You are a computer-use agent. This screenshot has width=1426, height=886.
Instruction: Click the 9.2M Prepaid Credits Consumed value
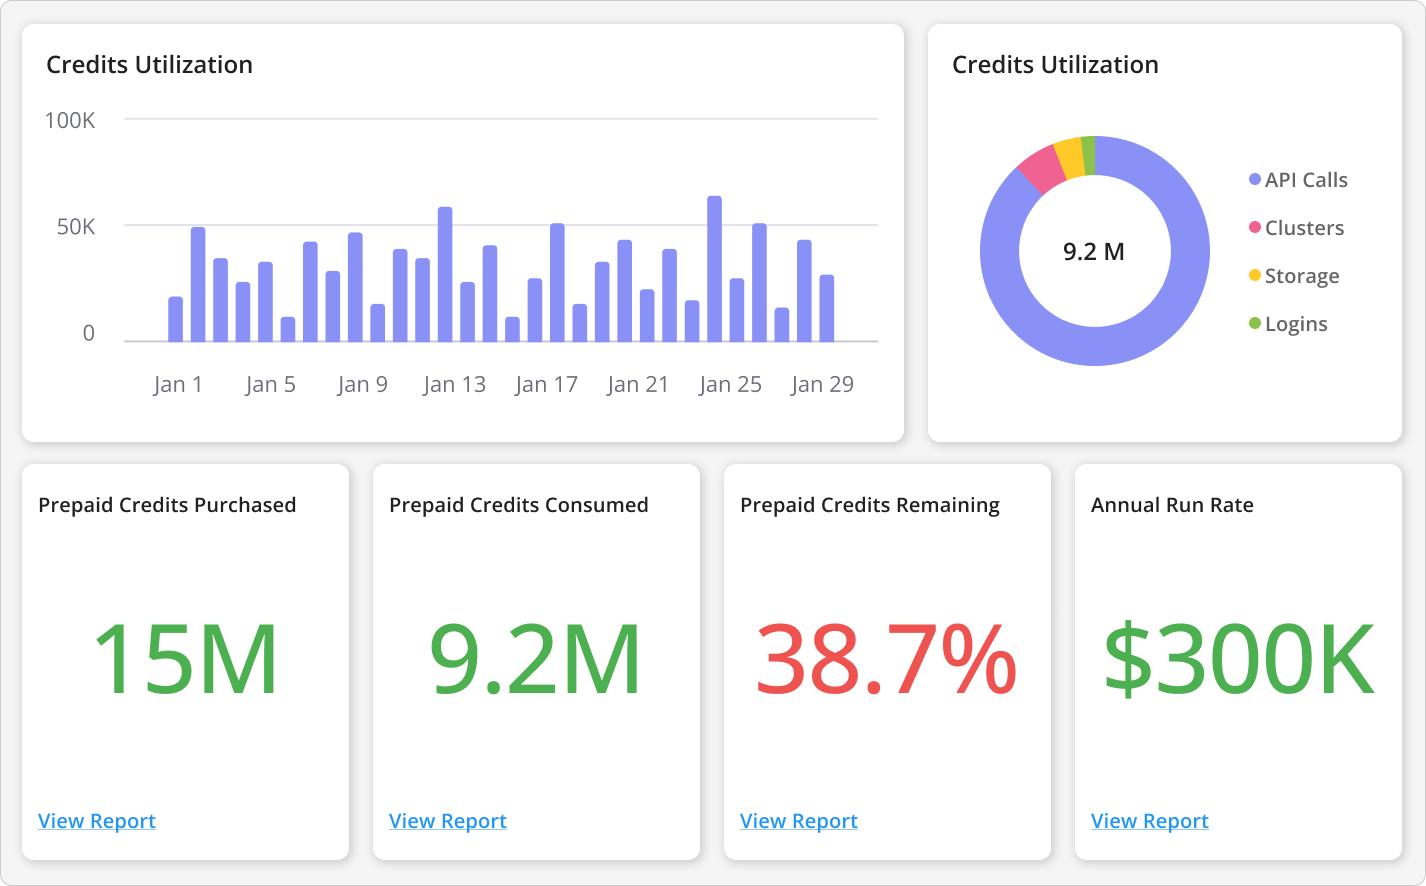click(535, 659)
